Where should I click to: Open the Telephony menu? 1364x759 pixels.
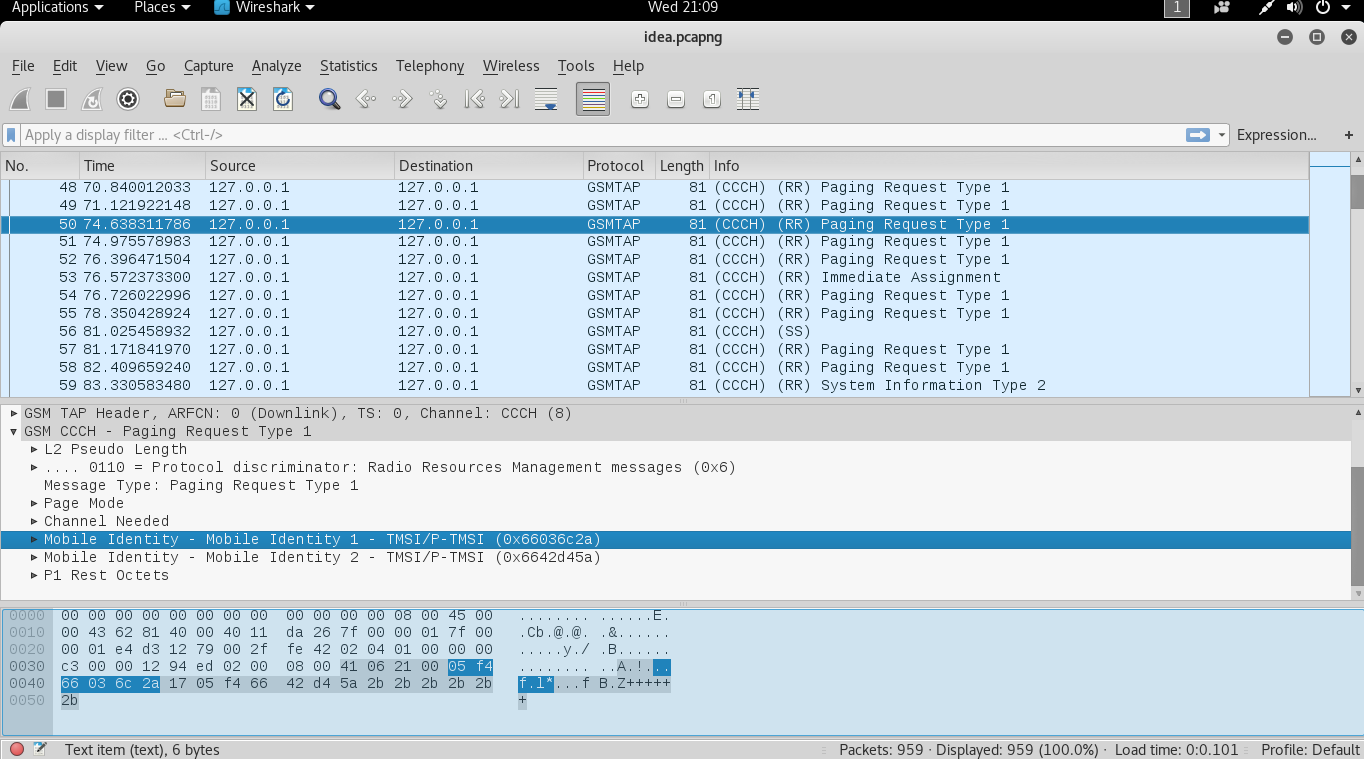[x=429, y=66]
